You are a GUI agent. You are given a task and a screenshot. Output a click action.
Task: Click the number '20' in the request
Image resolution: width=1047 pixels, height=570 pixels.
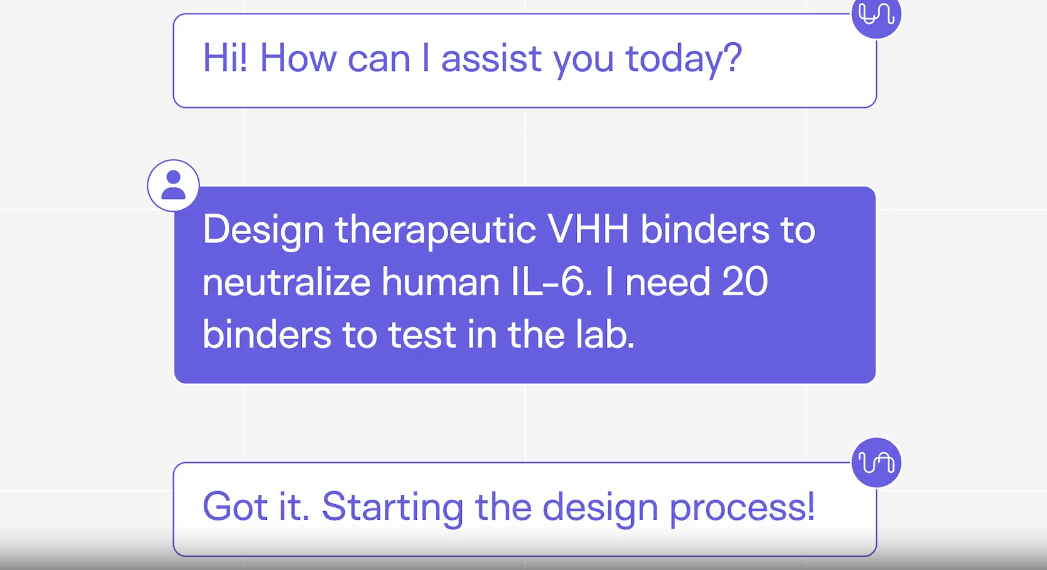pos(745,282)
